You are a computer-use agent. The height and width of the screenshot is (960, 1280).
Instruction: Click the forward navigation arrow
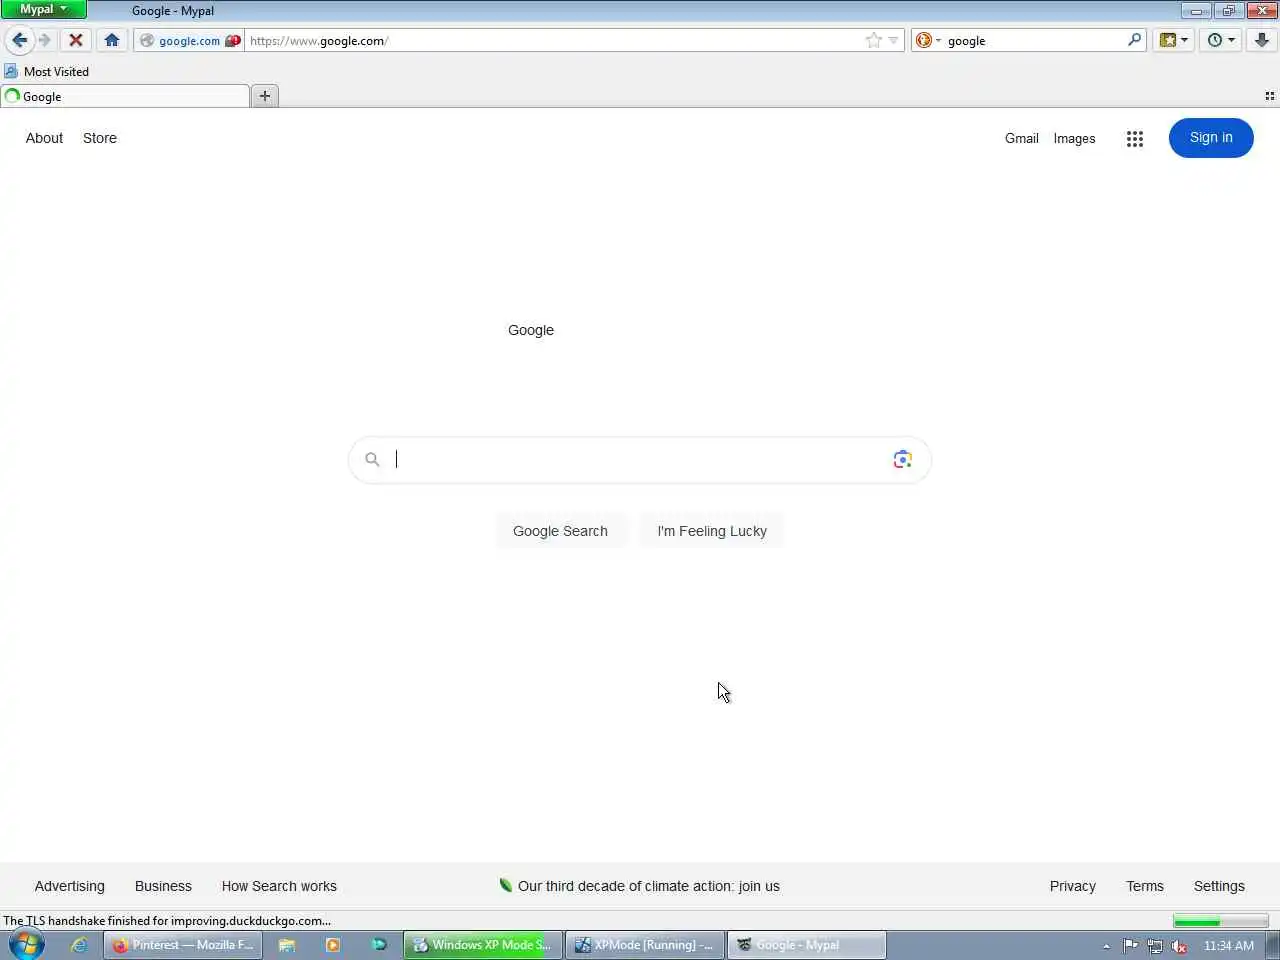coord(45,40)
